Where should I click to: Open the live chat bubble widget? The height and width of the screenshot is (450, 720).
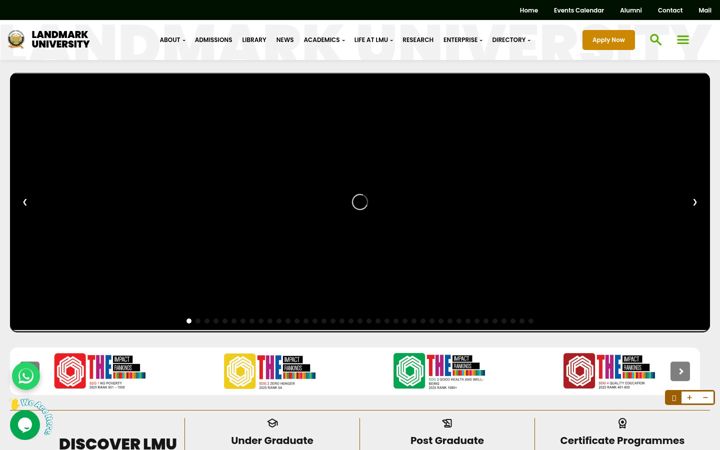click(25, 425)
